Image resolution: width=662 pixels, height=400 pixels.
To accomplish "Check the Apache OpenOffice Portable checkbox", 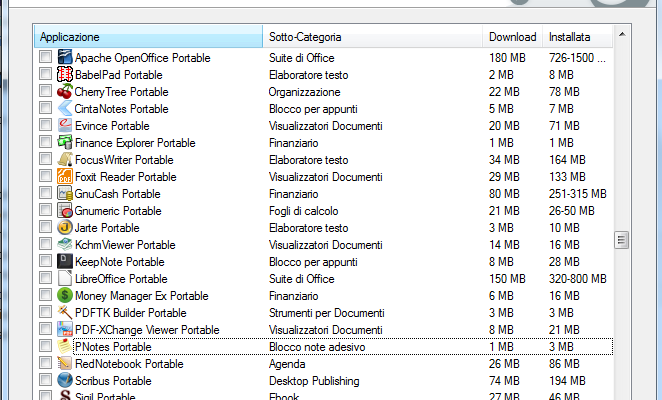I will pyautogui.click(x=45, y=57).
